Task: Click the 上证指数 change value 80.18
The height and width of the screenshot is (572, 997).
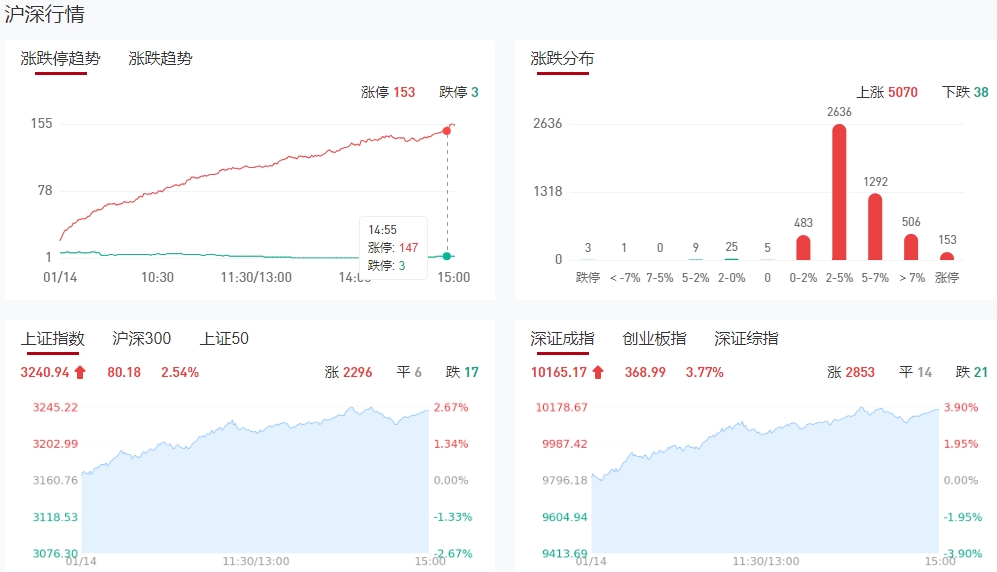Action: (x=124, y=372)
